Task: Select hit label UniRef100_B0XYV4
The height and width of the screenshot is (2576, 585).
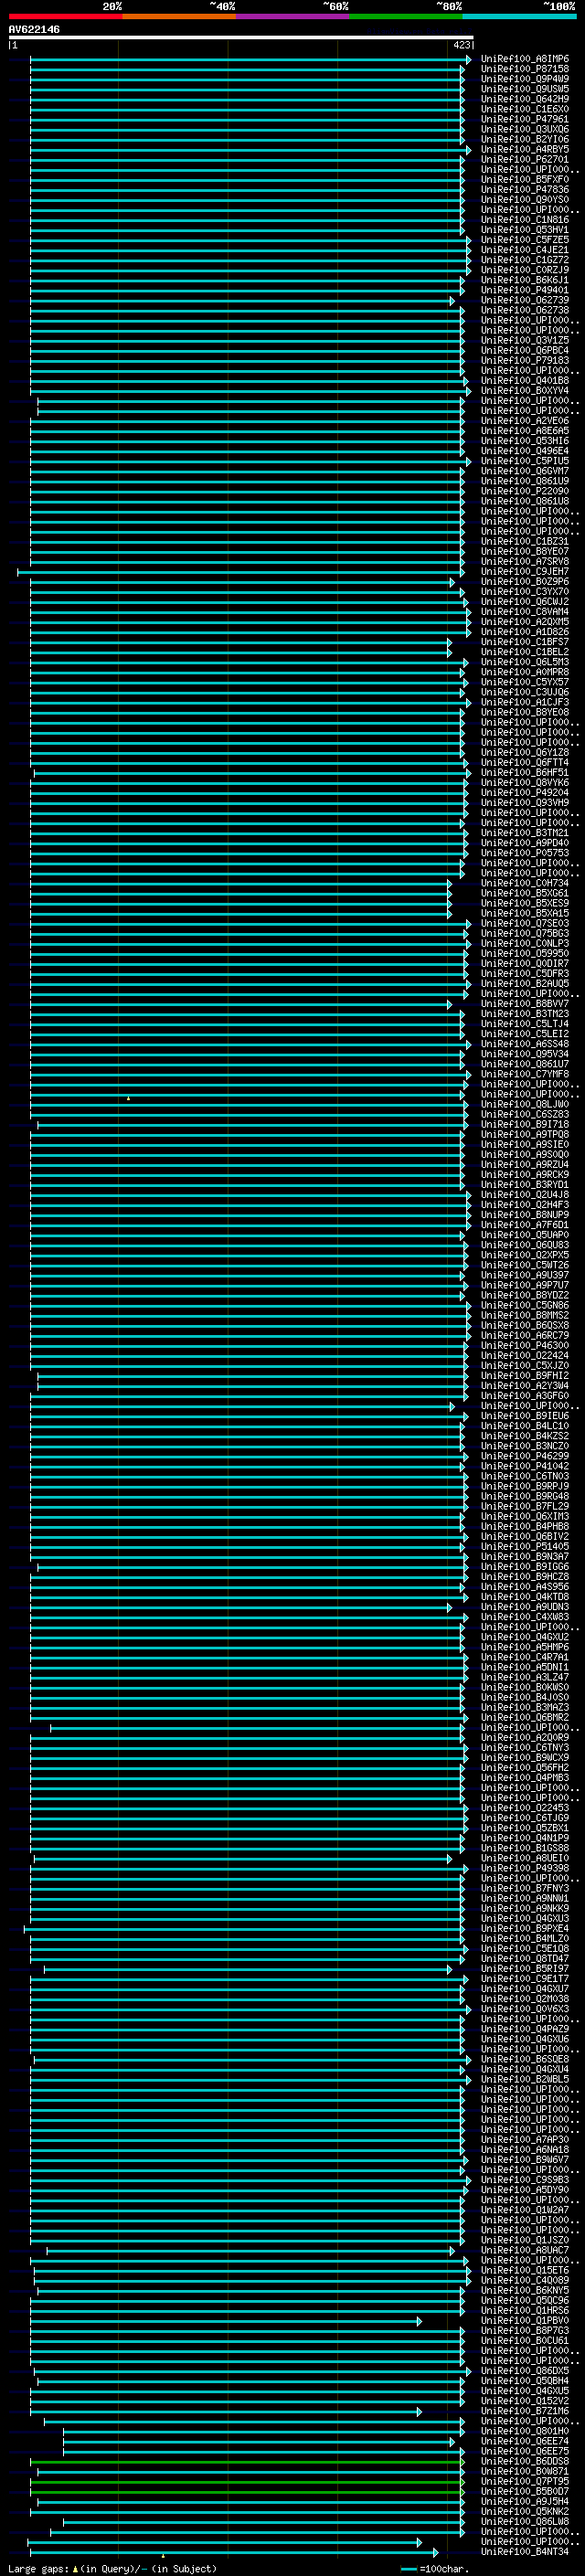Action: [x=525, y=390]
